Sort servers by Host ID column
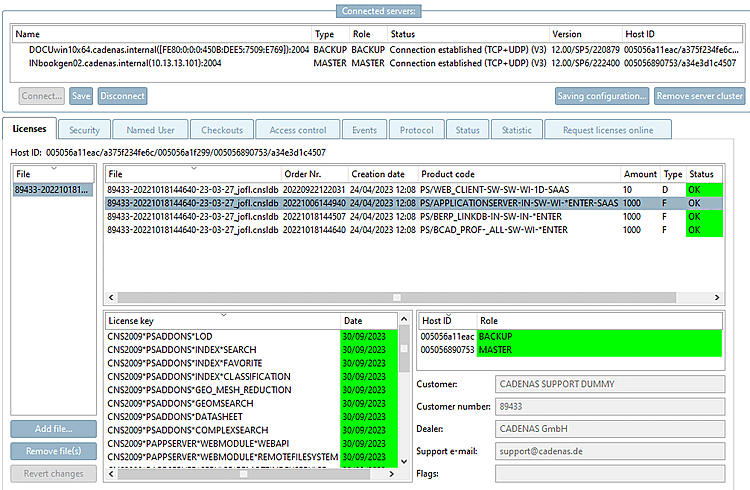 [x=682, y=34]
